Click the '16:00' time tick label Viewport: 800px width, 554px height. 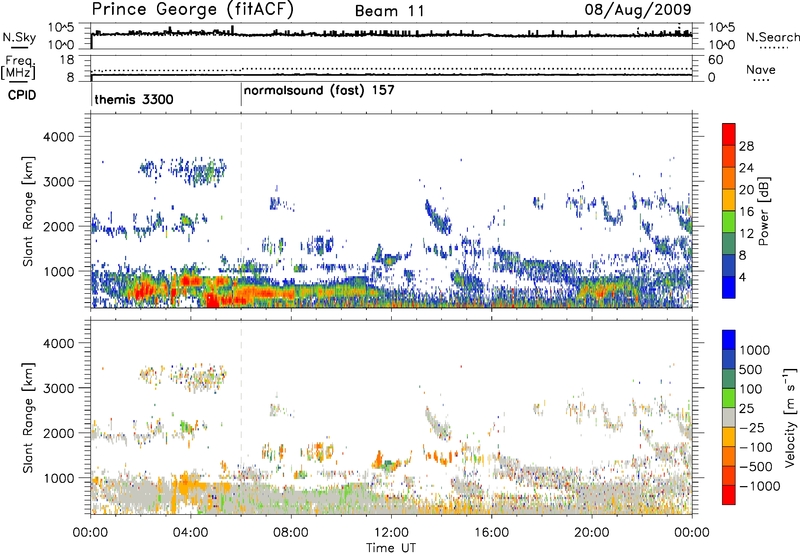click(x=491, y=533)
